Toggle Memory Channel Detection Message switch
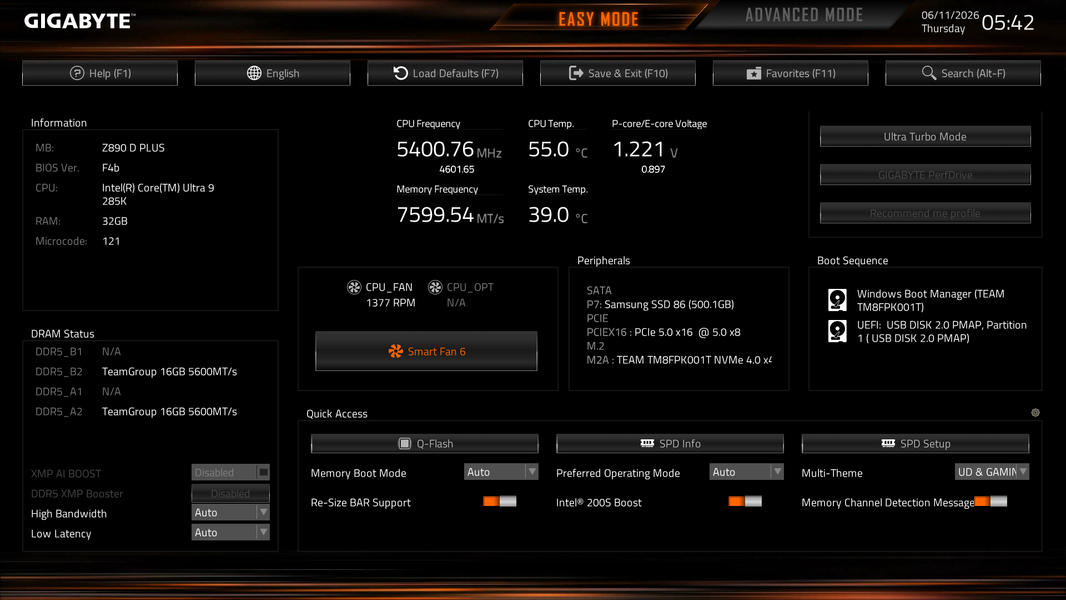 (991, 501)
